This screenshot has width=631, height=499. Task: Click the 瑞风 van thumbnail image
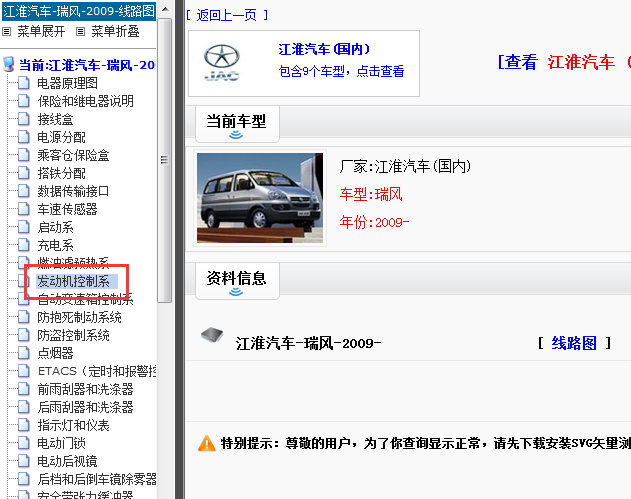pos(260,198)
